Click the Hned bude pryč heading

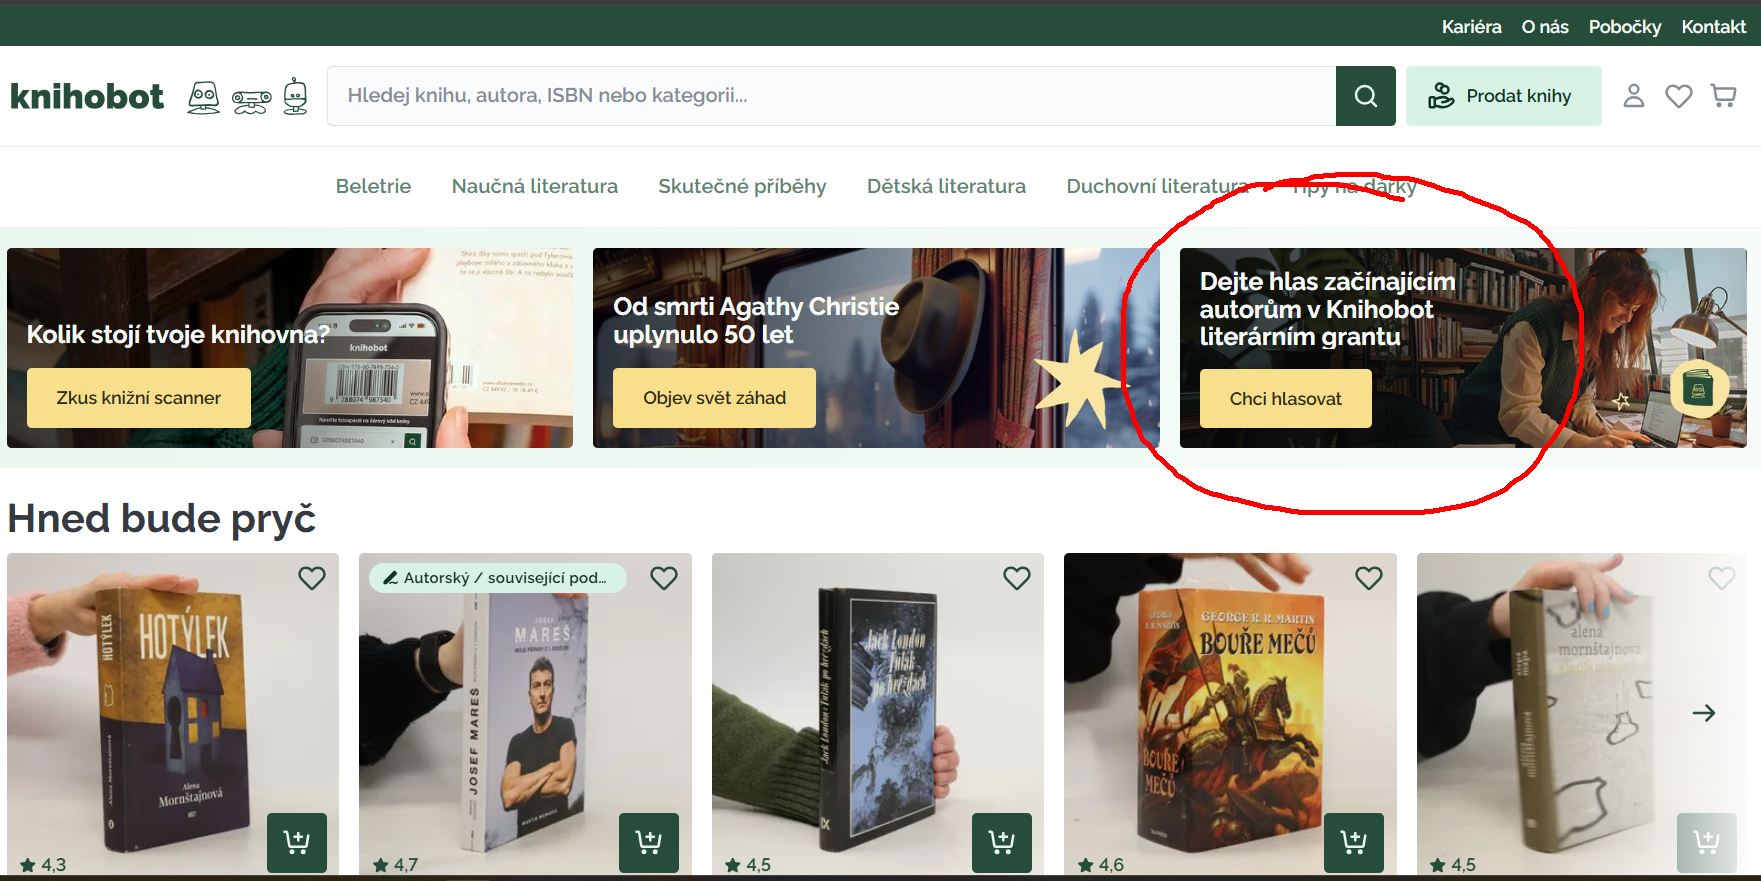coord(161,518)
